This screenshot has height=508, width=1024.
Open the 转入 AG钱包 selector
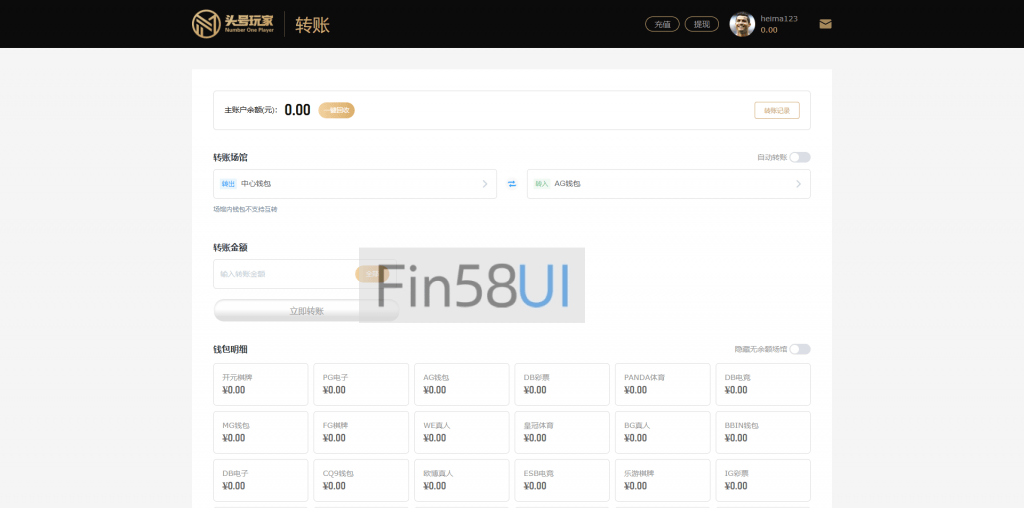coord(669,184)
